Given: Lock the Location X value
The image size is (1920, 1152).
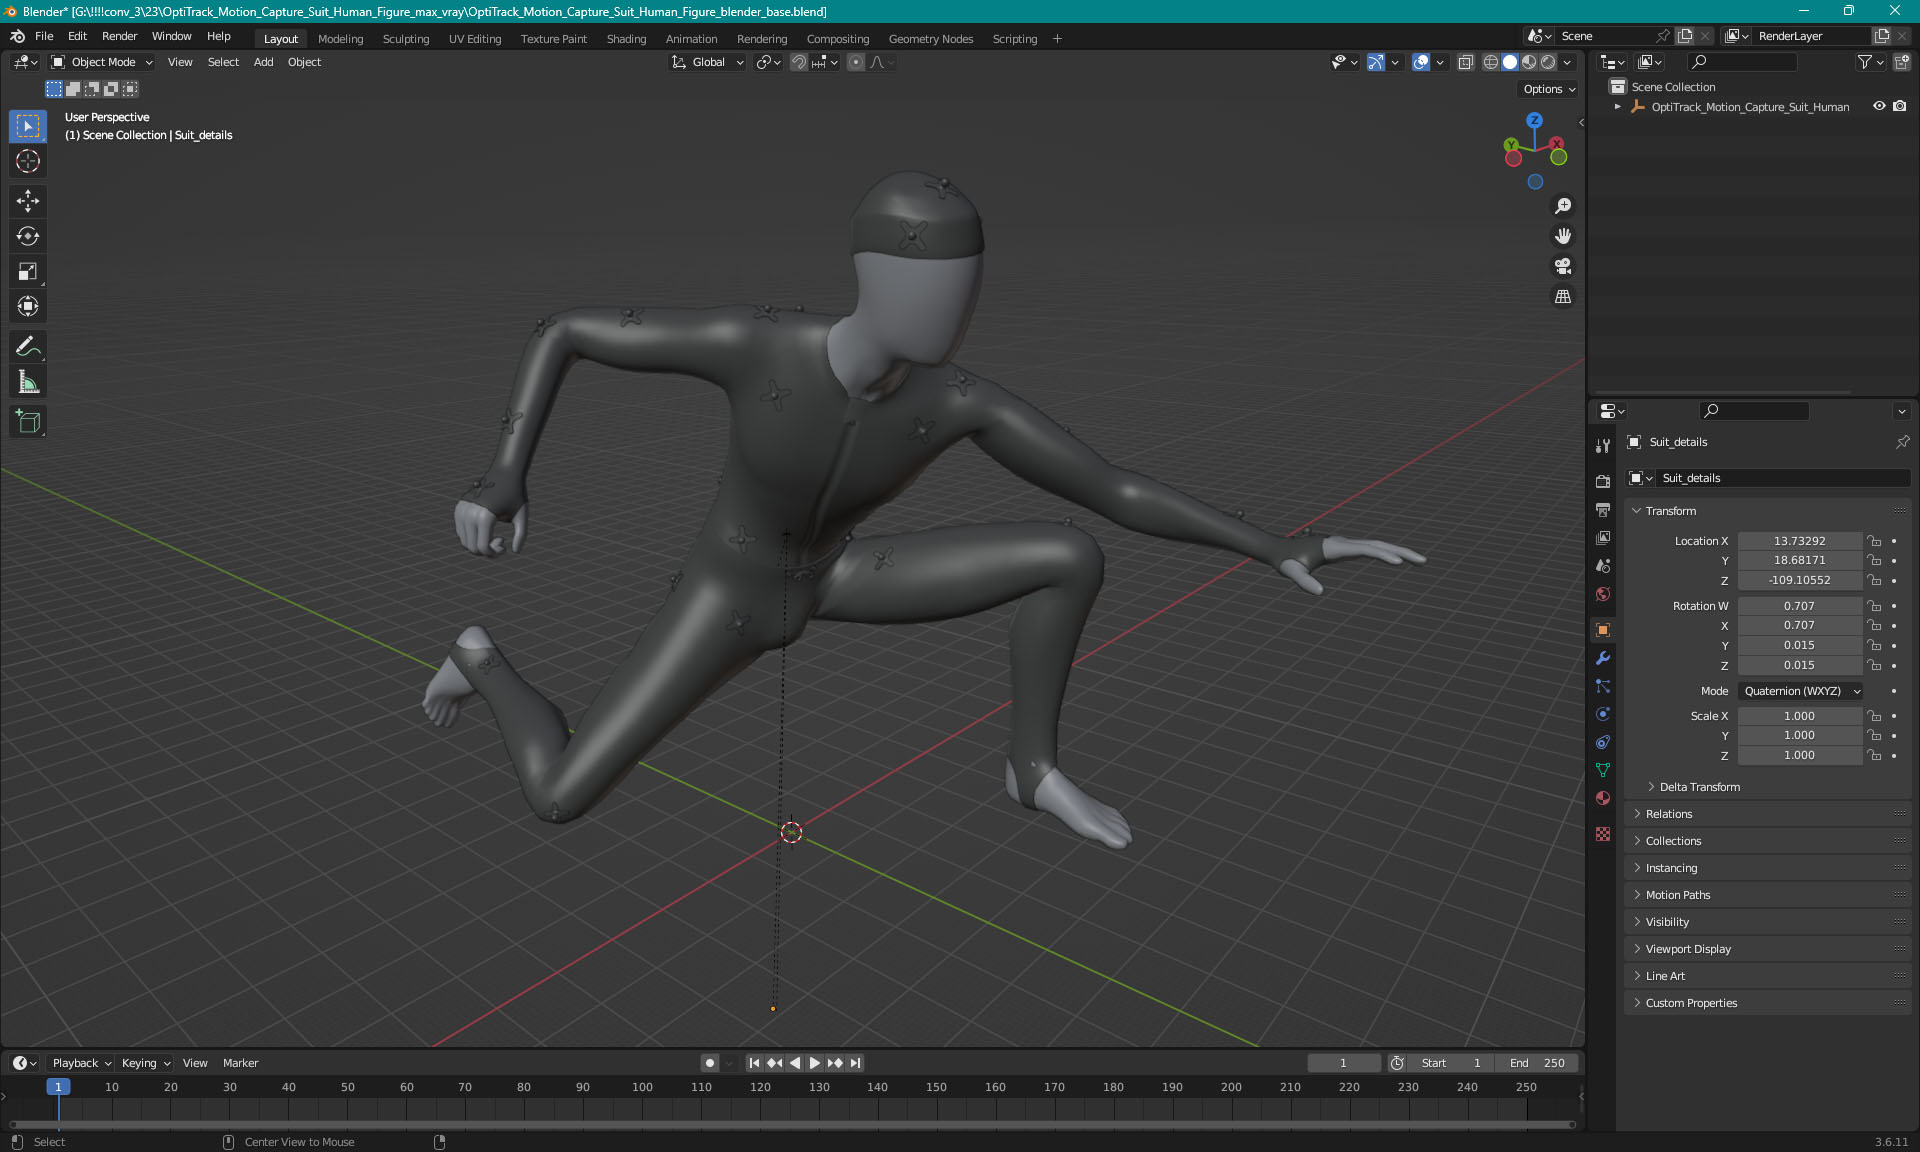Looking at the screenshot, I should [1875, 541].
